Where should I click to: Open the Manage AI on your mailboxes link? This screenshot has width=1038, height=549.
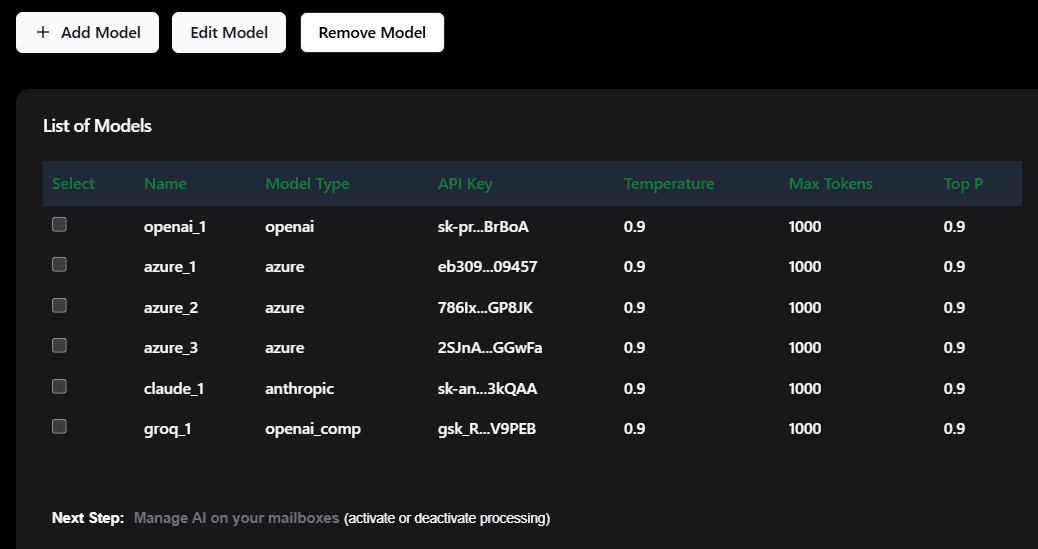coord(236,518)
